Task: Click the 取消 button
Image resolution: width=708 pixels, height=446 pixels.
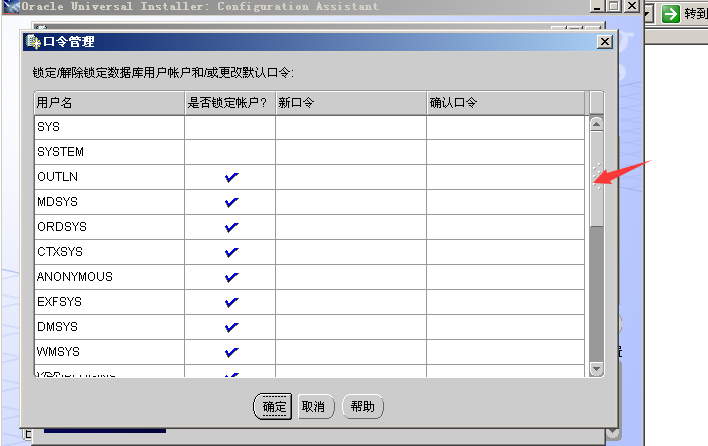Action: [316, 406]
